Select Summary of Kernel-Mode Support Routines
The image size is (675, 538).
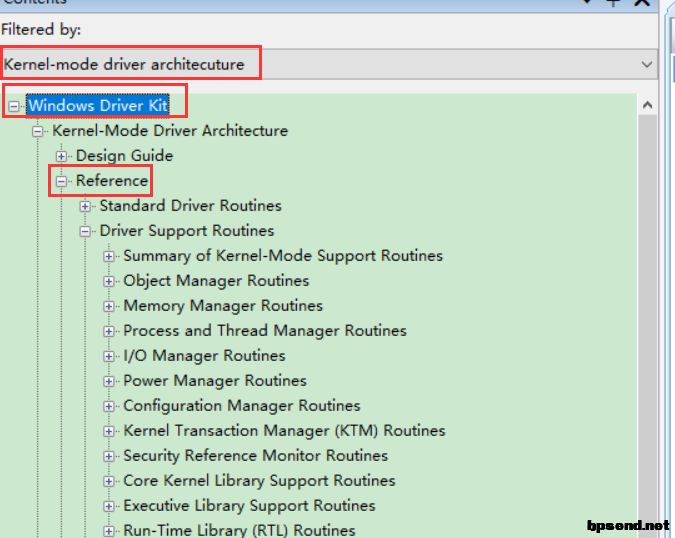(282, 256)
